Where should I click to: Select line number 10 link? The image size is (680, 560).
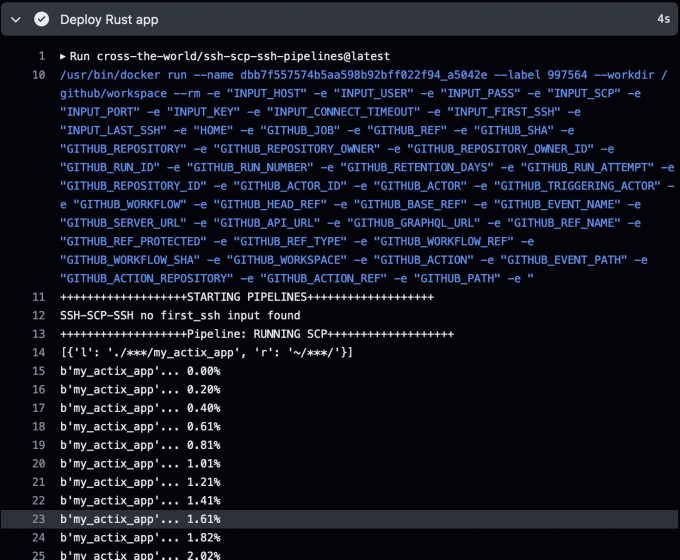tap(38, 75)
